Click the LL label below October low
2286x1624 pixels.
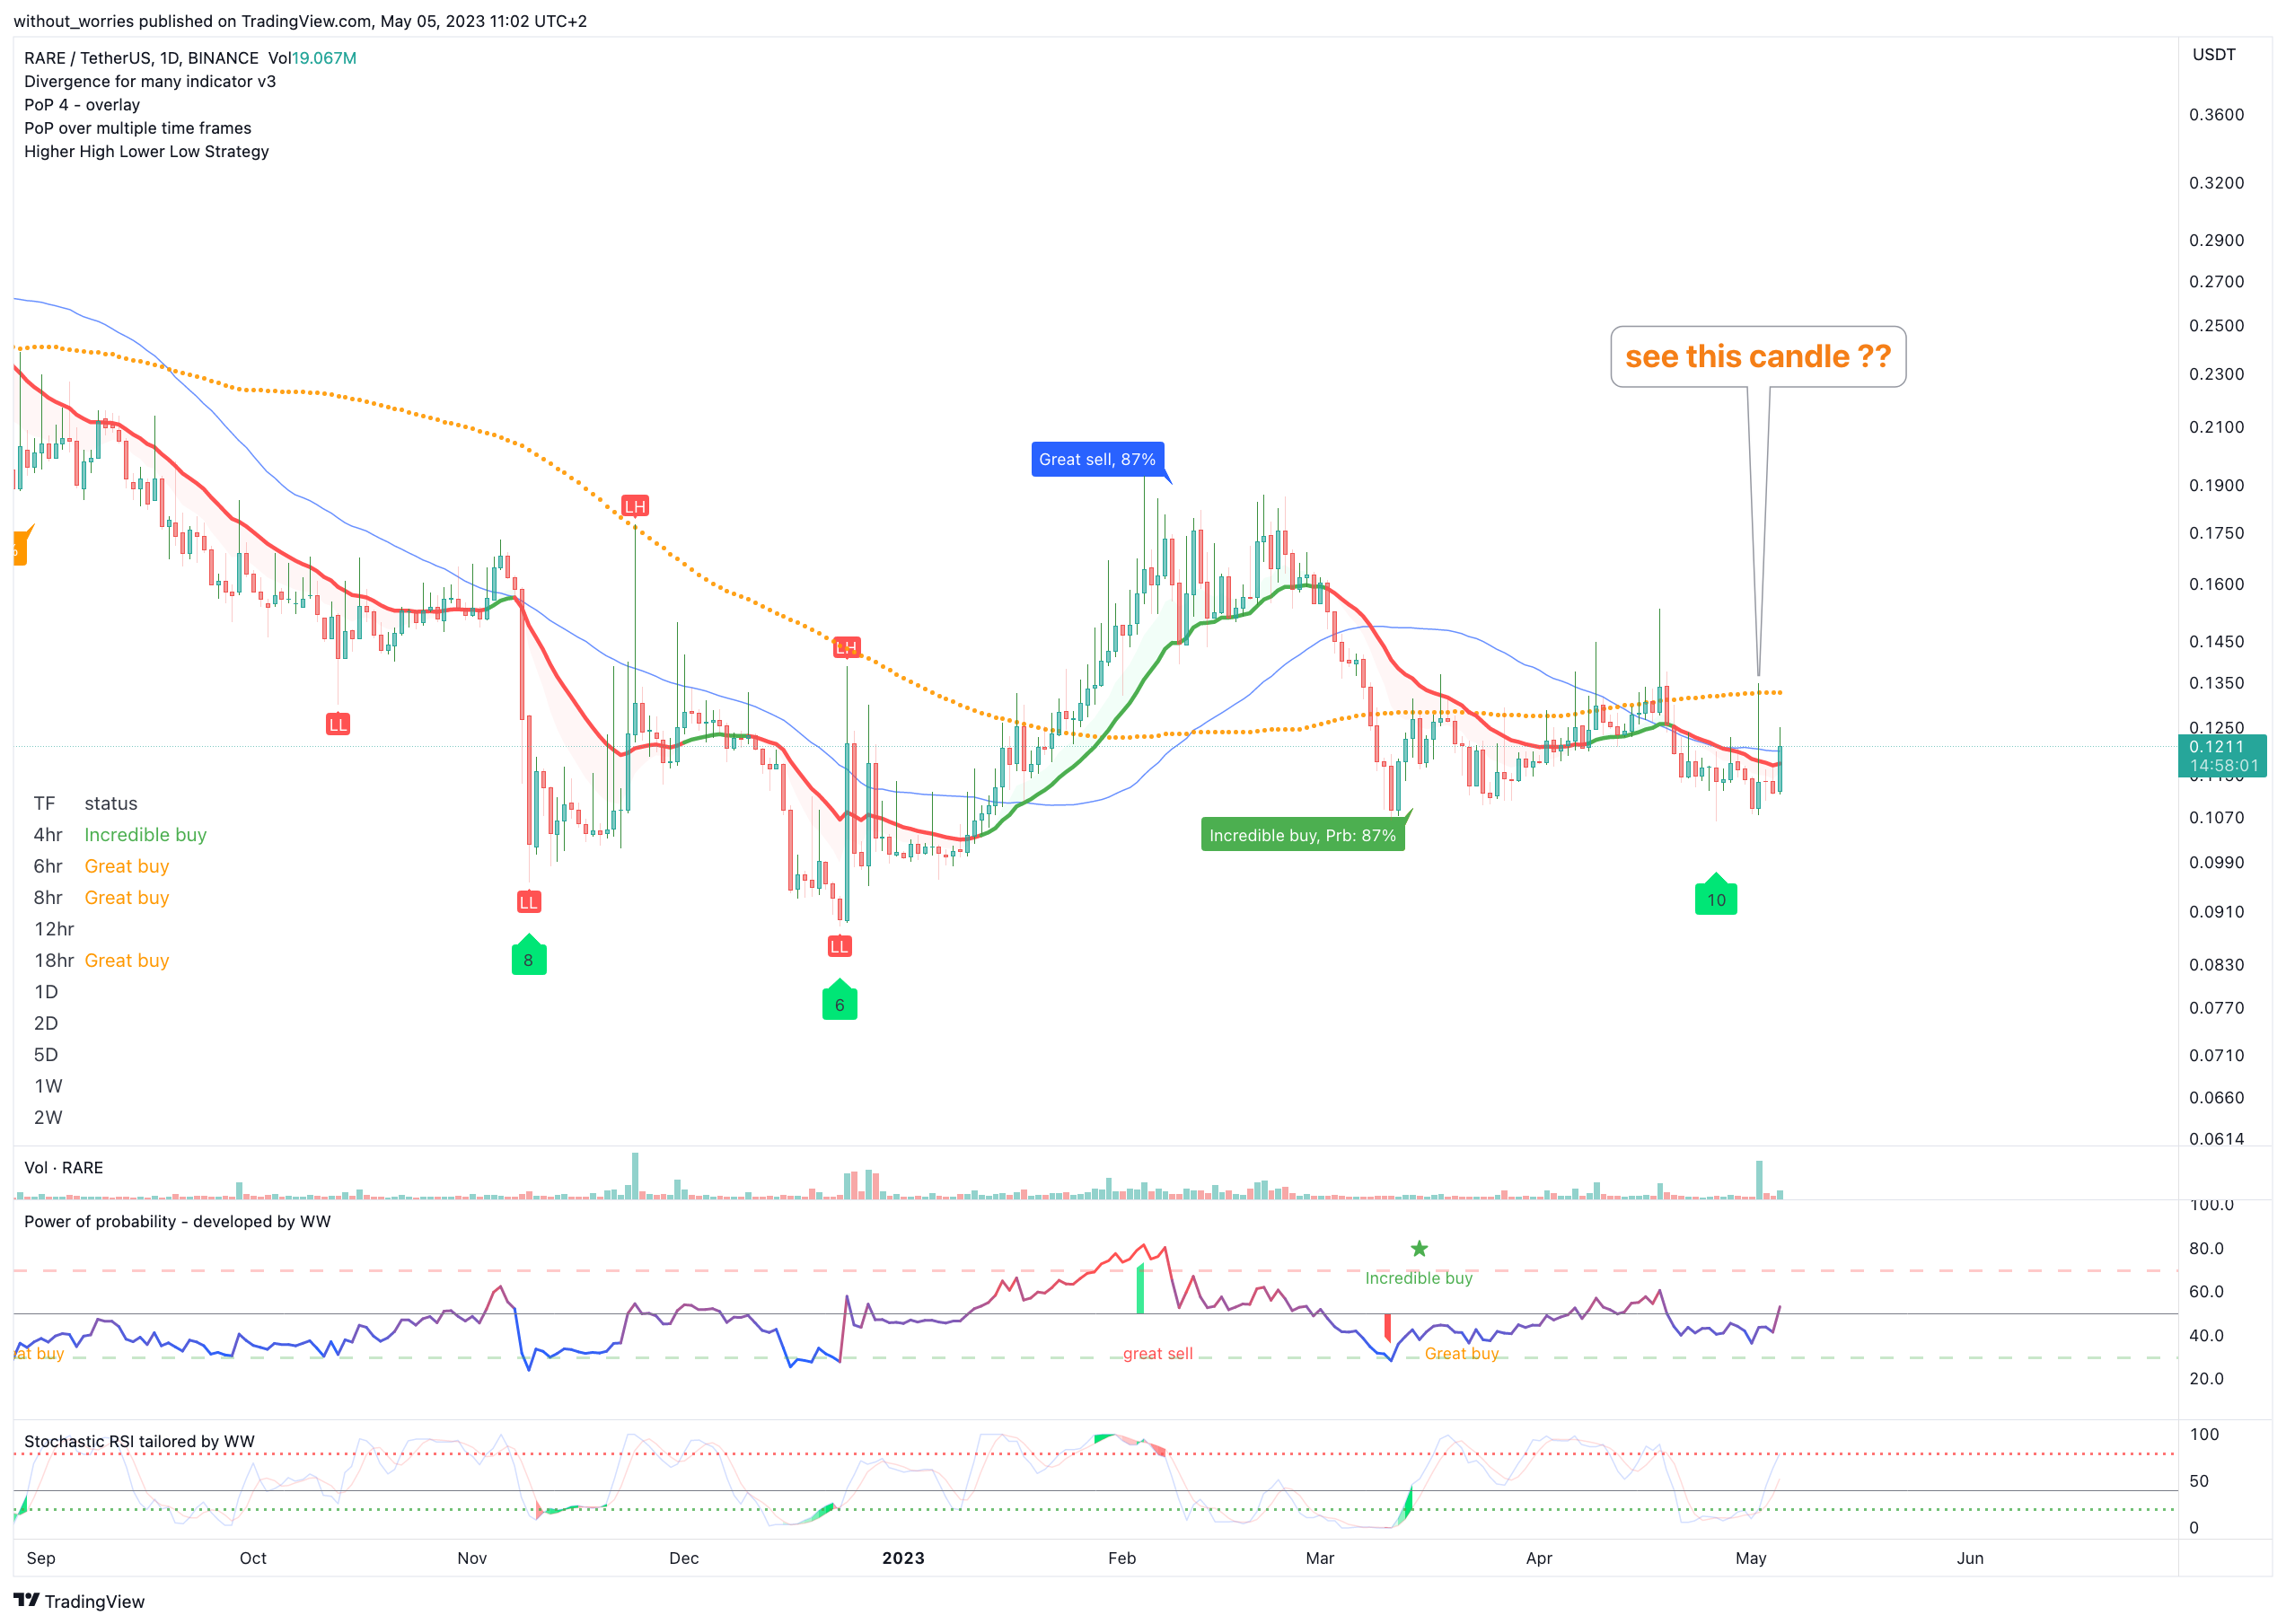(x=337, y=724)
